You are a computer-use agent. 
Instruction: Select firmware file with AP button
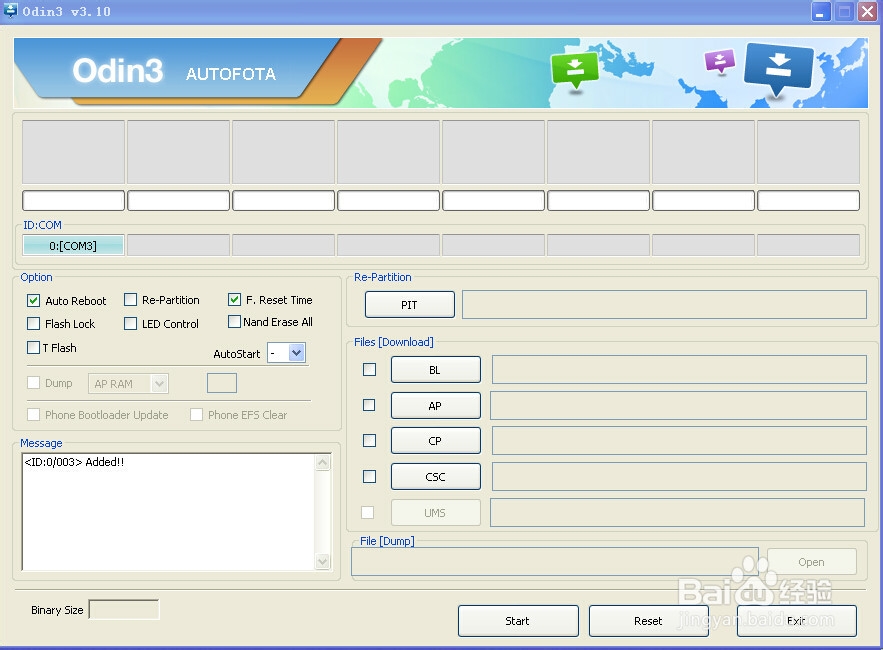coord(435,406)
